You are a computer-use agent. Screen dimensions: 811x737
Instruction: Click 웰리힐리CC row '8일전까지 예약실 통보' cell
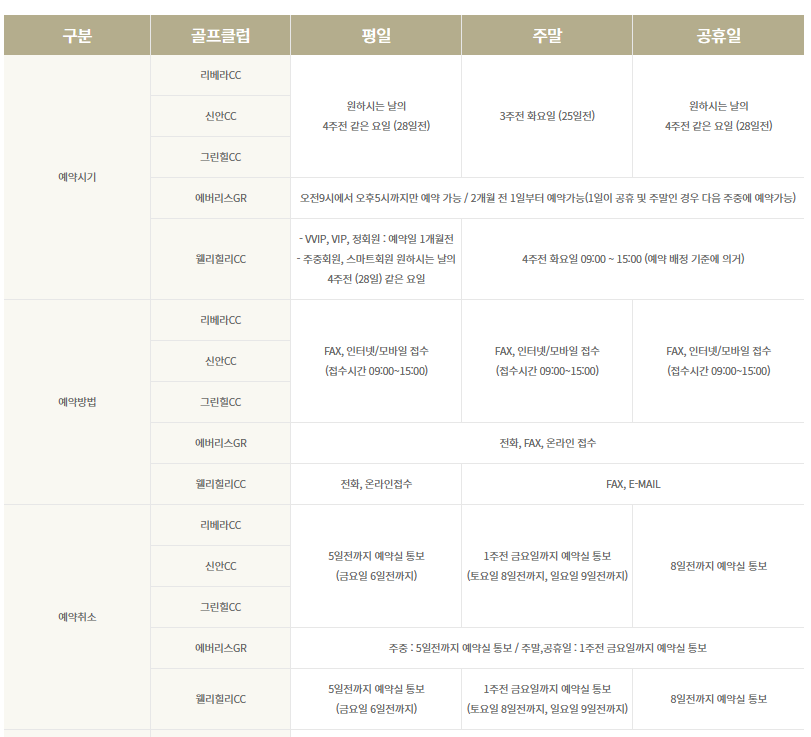click(x=718, y=699)
